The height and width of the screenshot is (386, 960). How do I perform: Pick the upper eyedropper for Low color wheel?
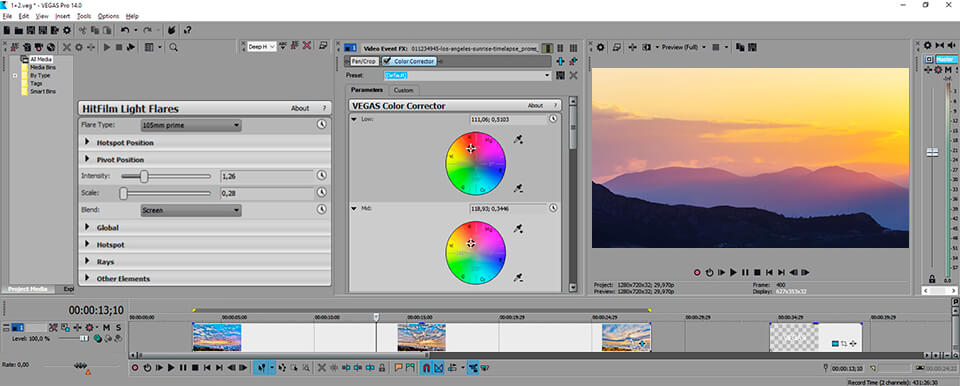[x=519, y=140]
